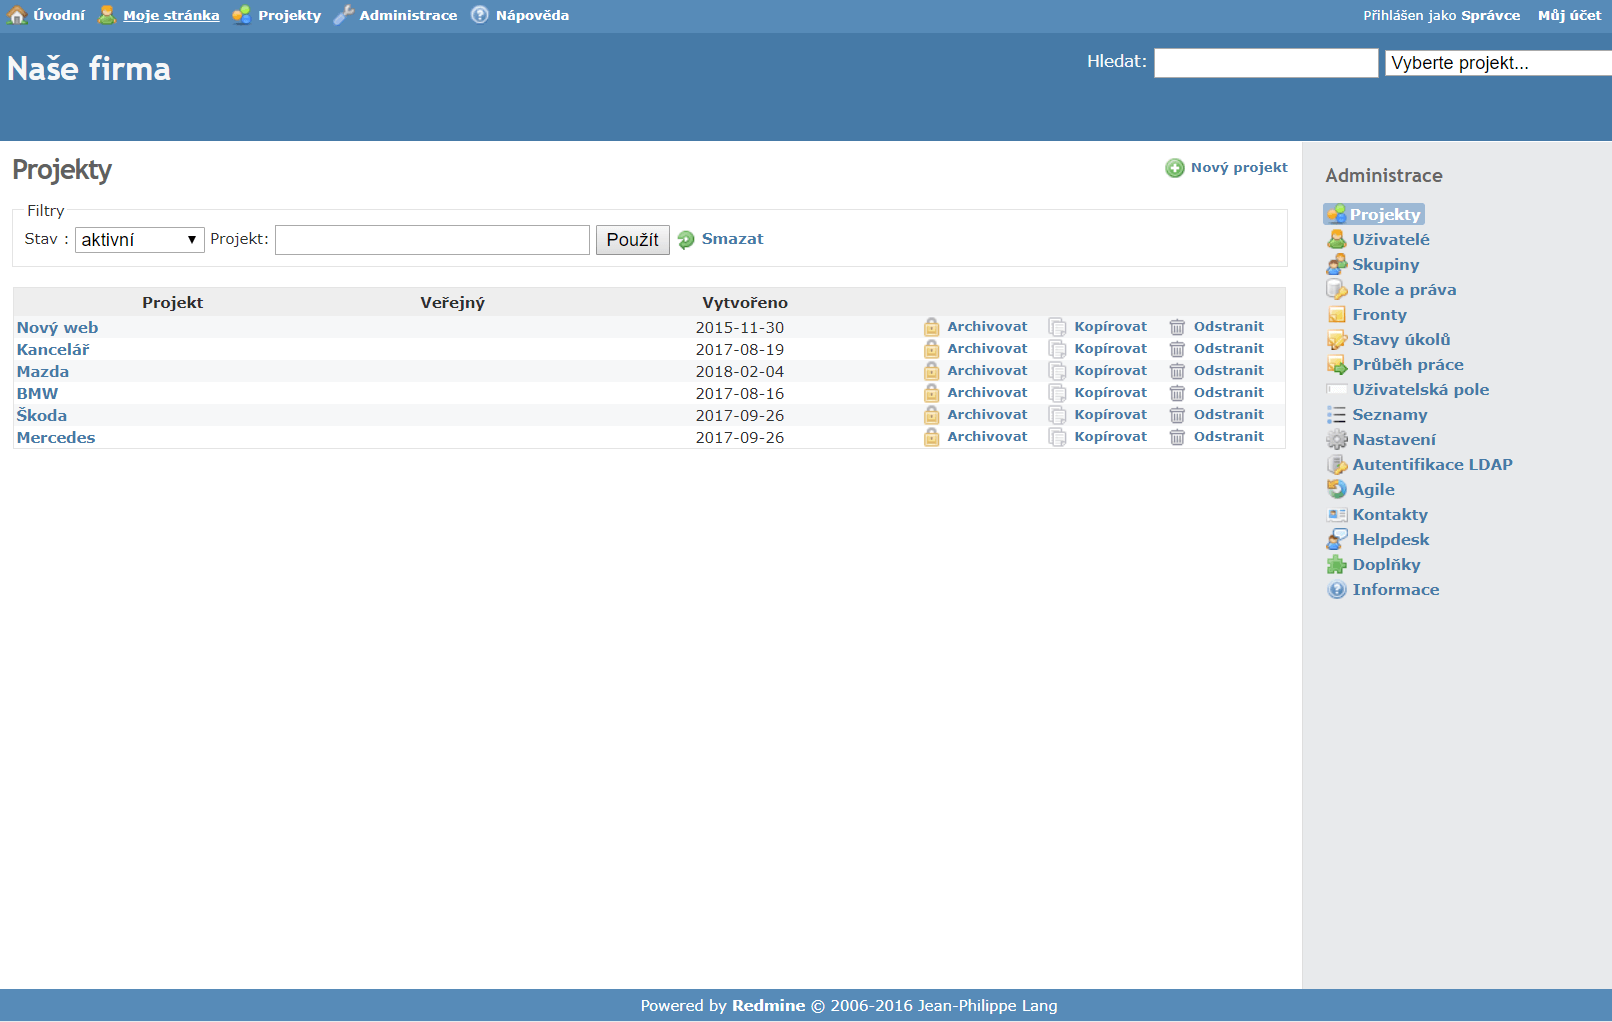Open the Mercedes project link
The width and height of the screenshot is (1612, 1022).
56,438
